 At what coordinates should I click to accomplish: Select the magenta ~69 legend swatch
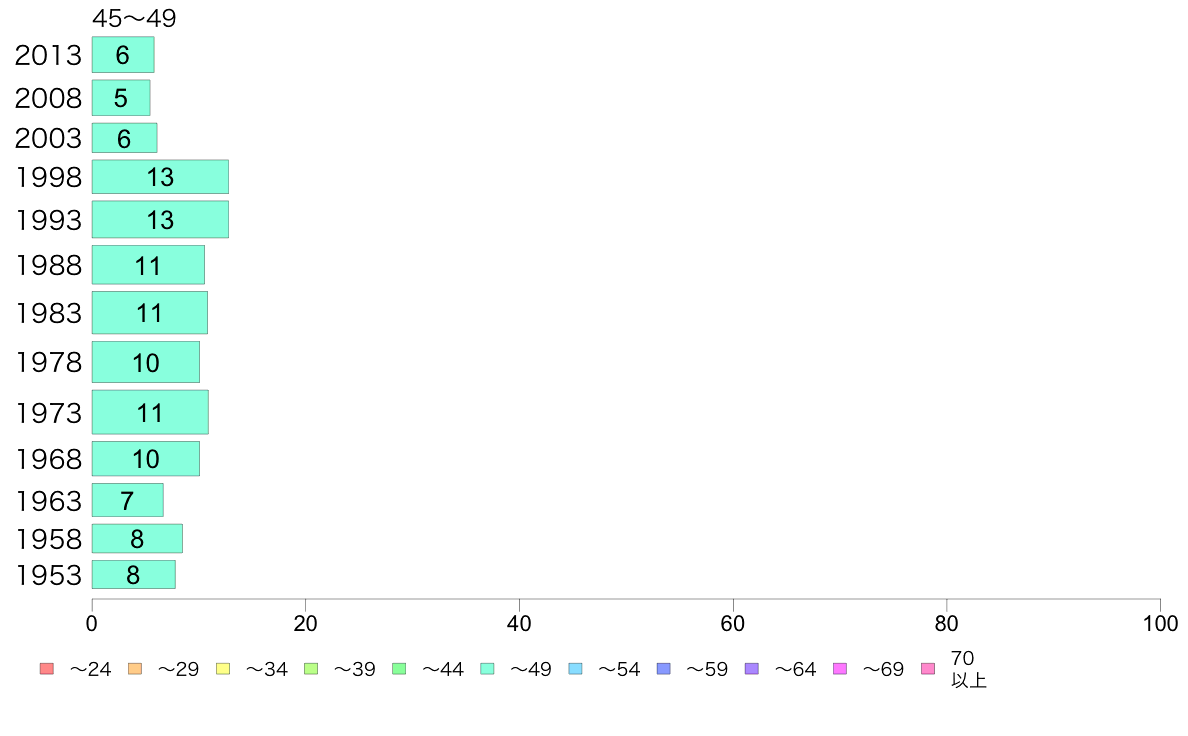tap(839, 669)
